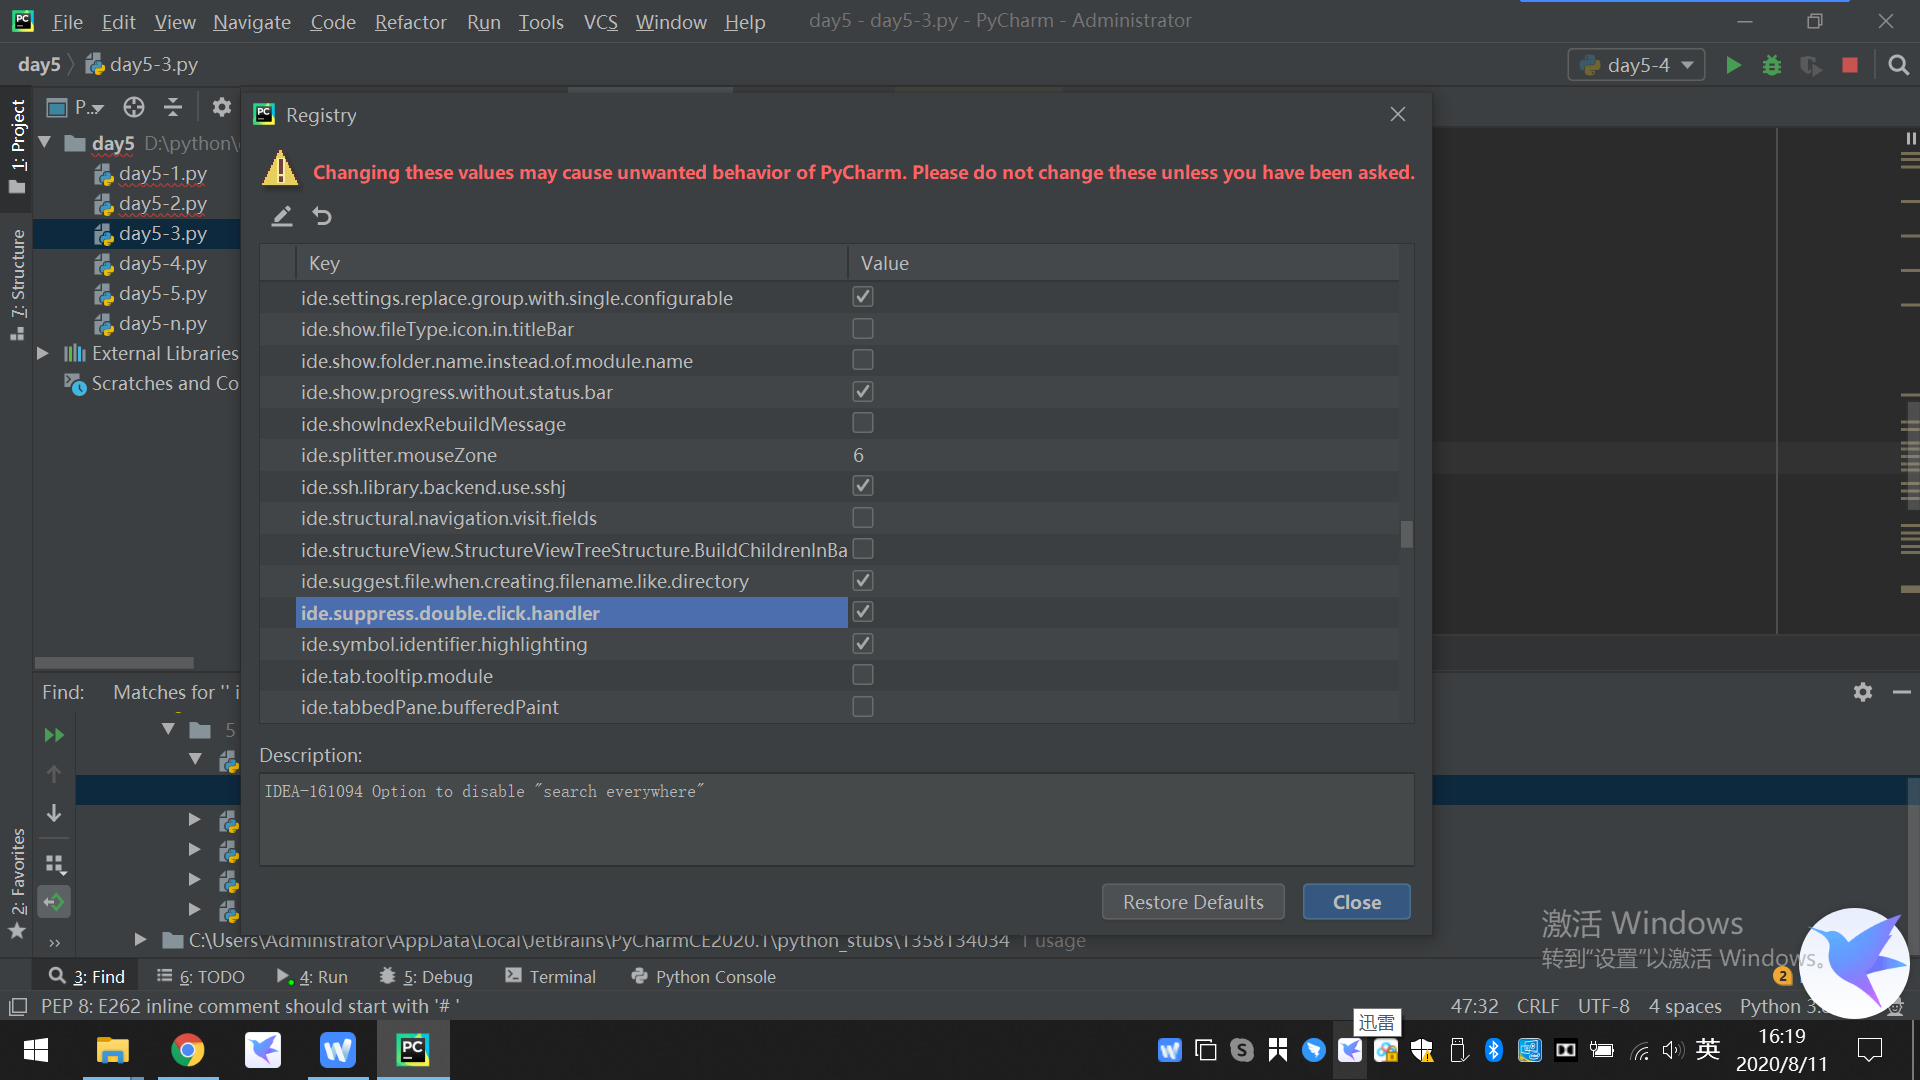Click the Registry table vertical scrollbar
Image resolution: width=1920 pixels, height=1080 pixels.
click(1407, 534)
